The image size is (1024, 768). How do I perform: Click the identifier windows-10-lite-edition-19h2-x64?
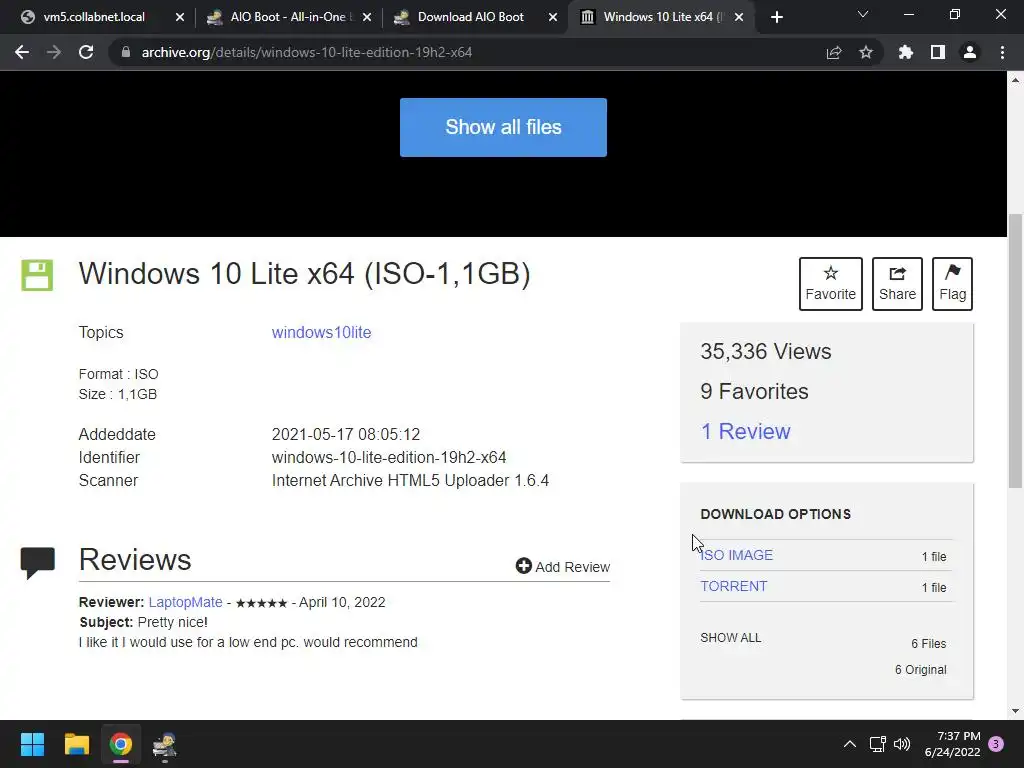pos(389,457)
